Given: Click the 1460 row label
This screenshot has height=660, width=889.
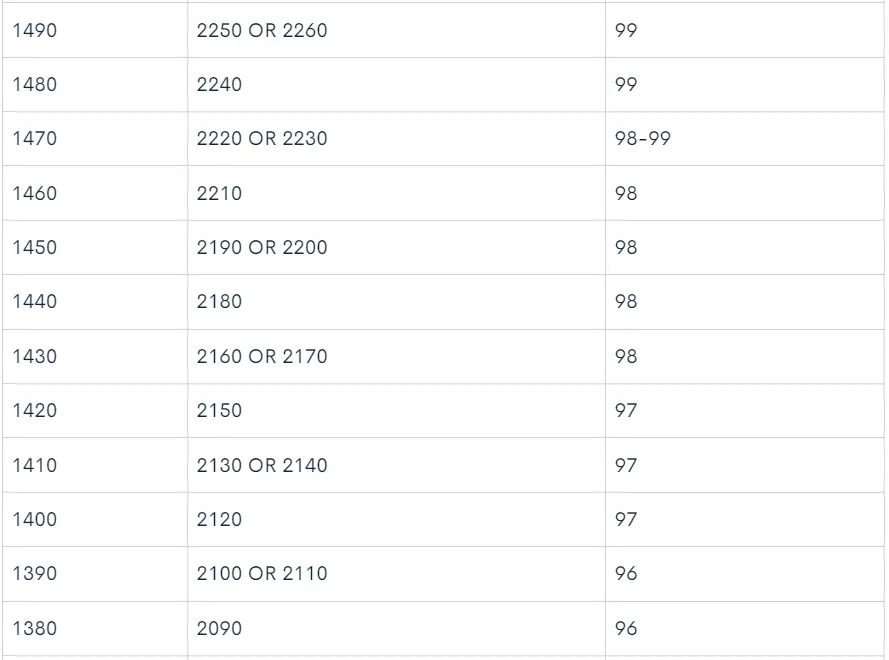Looking at the screenshot, I should [x=35, y=193].
